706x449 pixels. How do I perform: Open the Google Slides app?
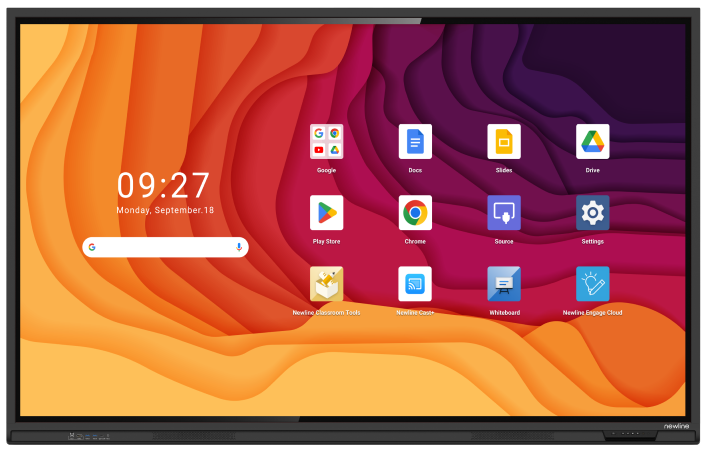tap(504, 142)
